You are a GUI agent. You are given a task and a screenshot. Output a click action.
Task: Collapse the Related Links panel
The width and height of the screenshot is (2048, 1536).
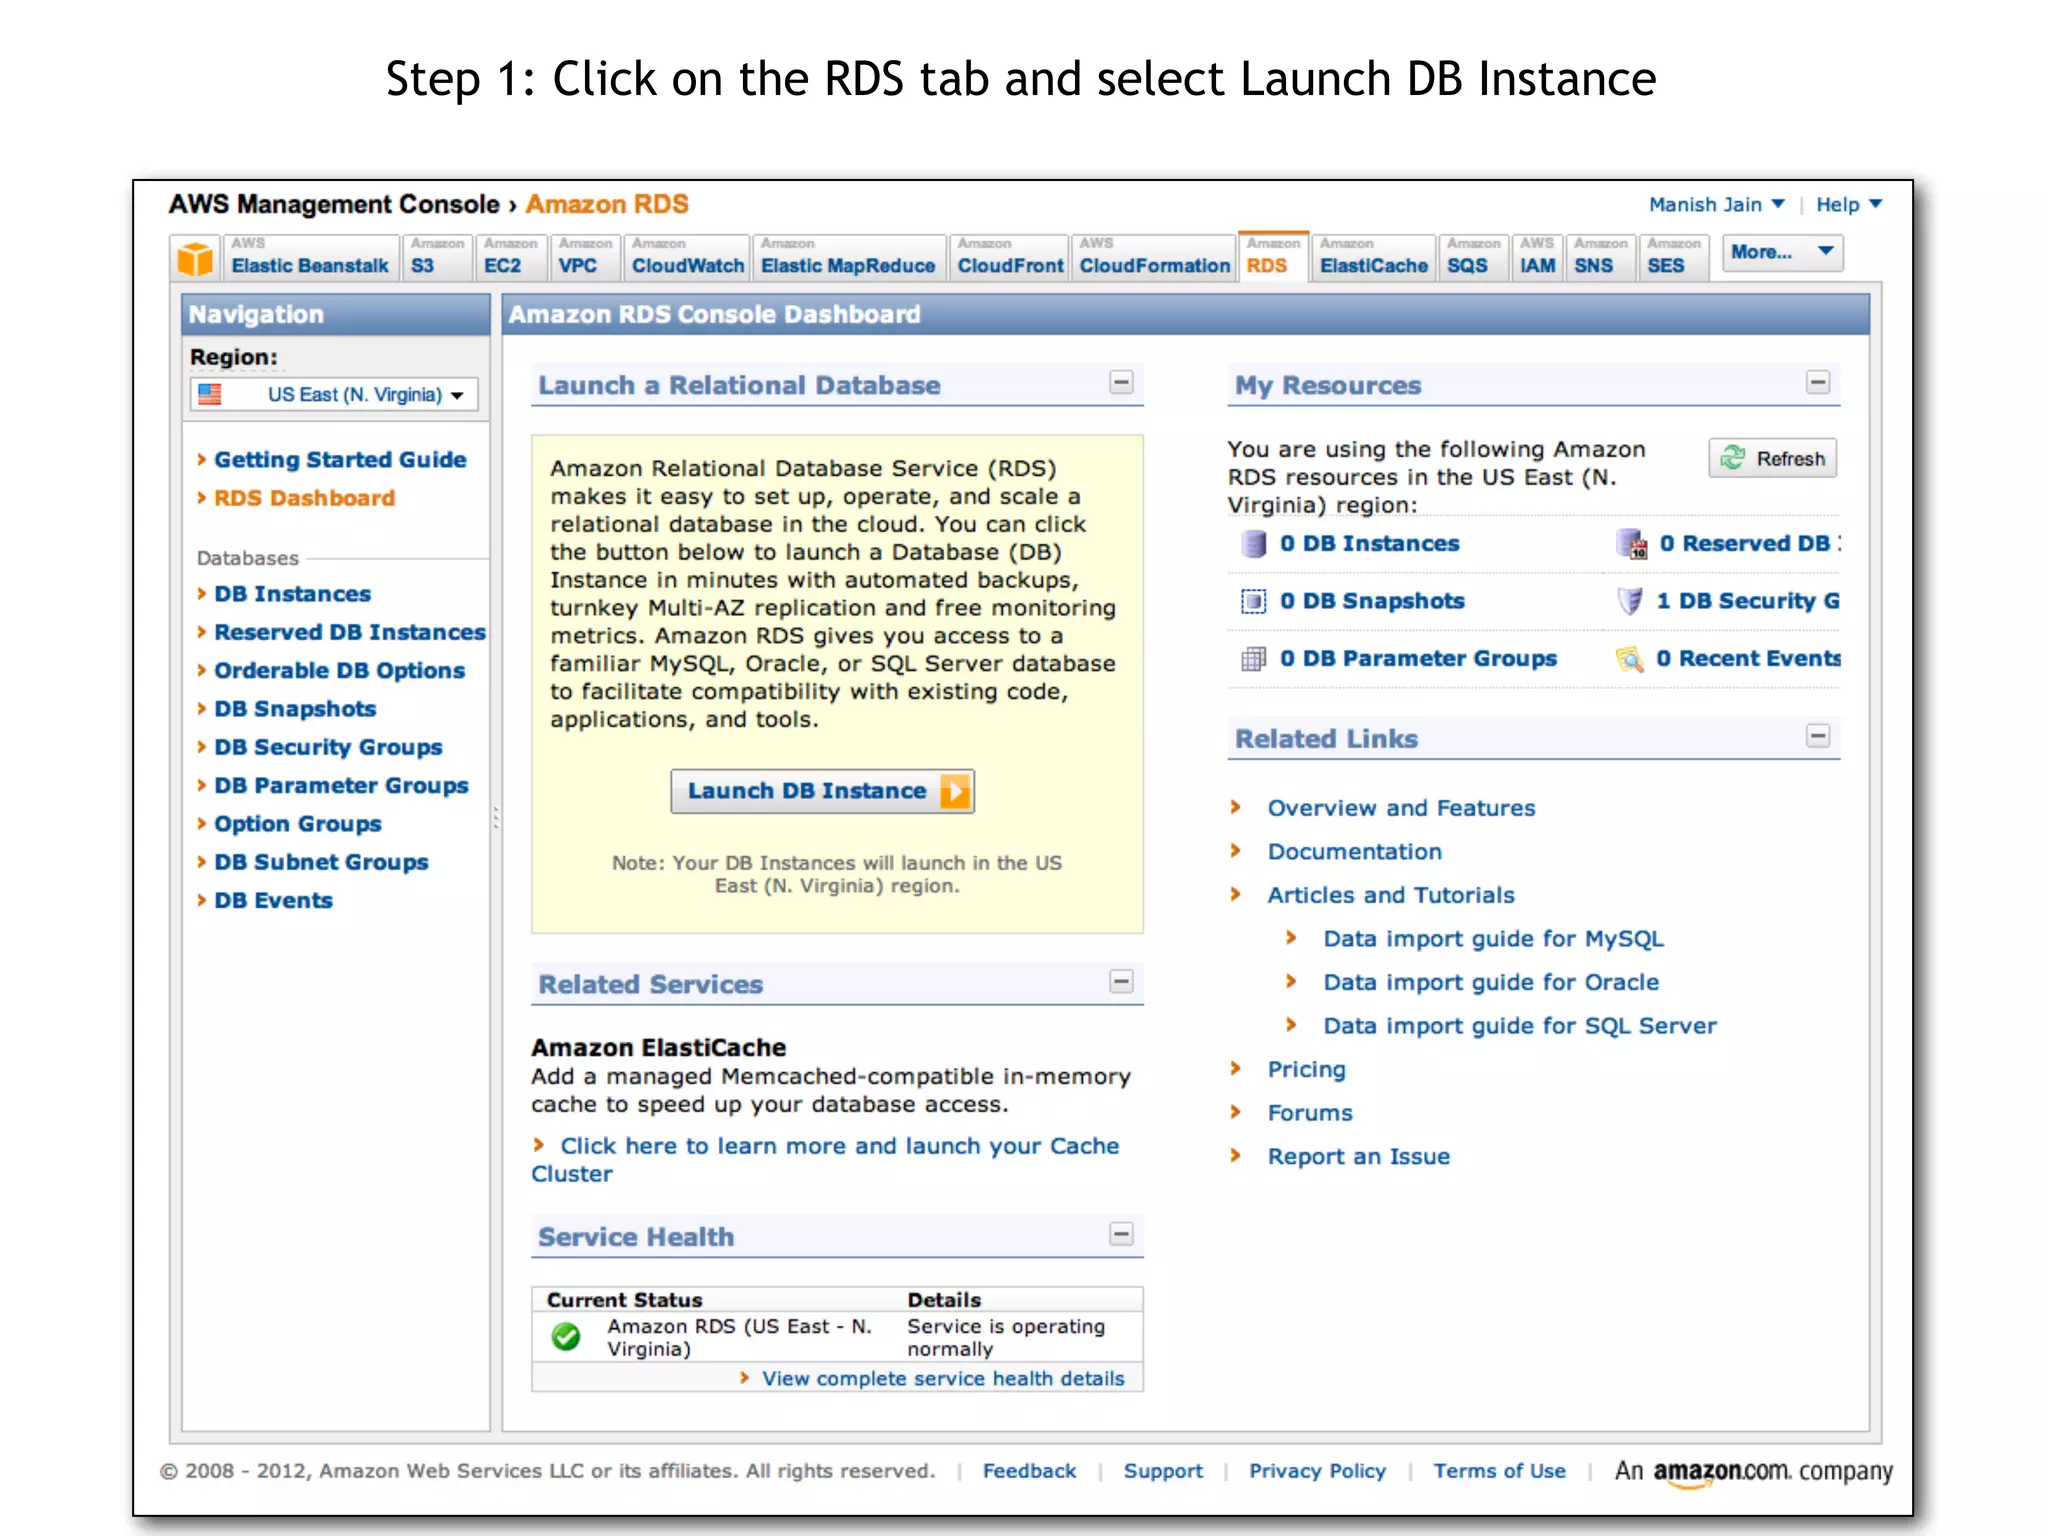coord(1818,736)
